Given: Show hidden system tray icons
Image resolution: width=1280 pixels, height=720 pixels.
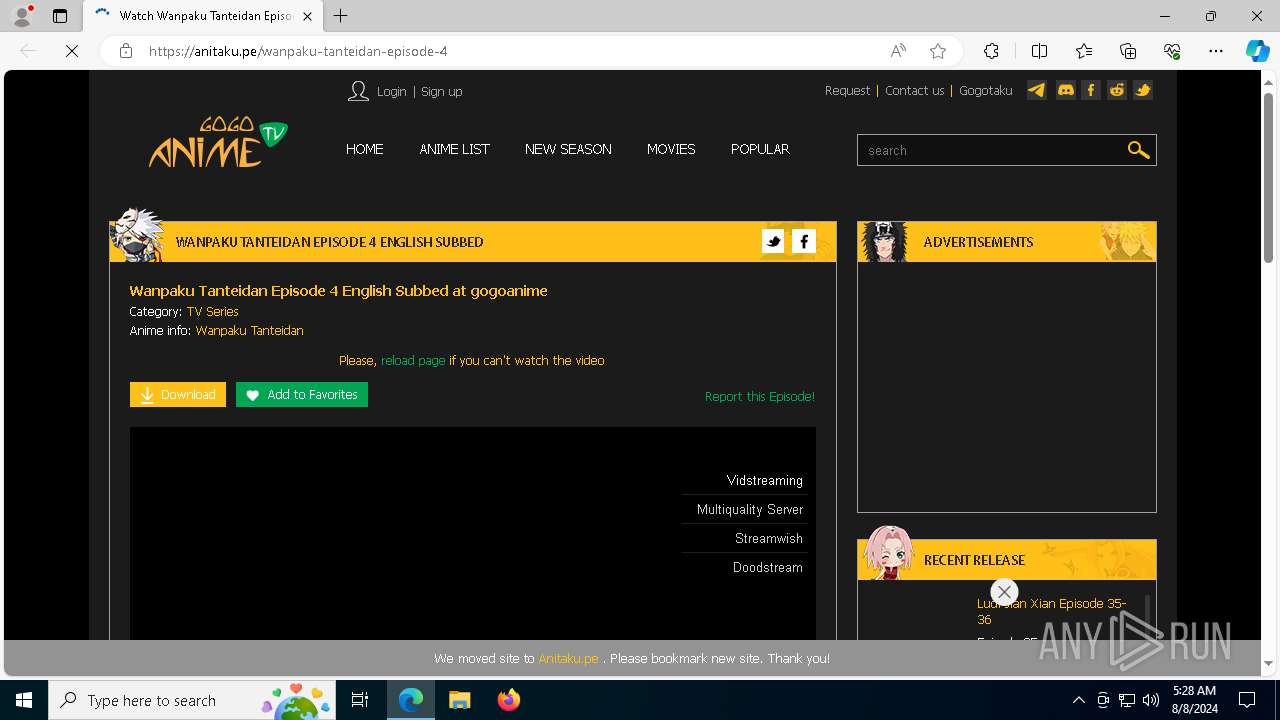Looking at the screenshot, I should [x=1078, y=700].
